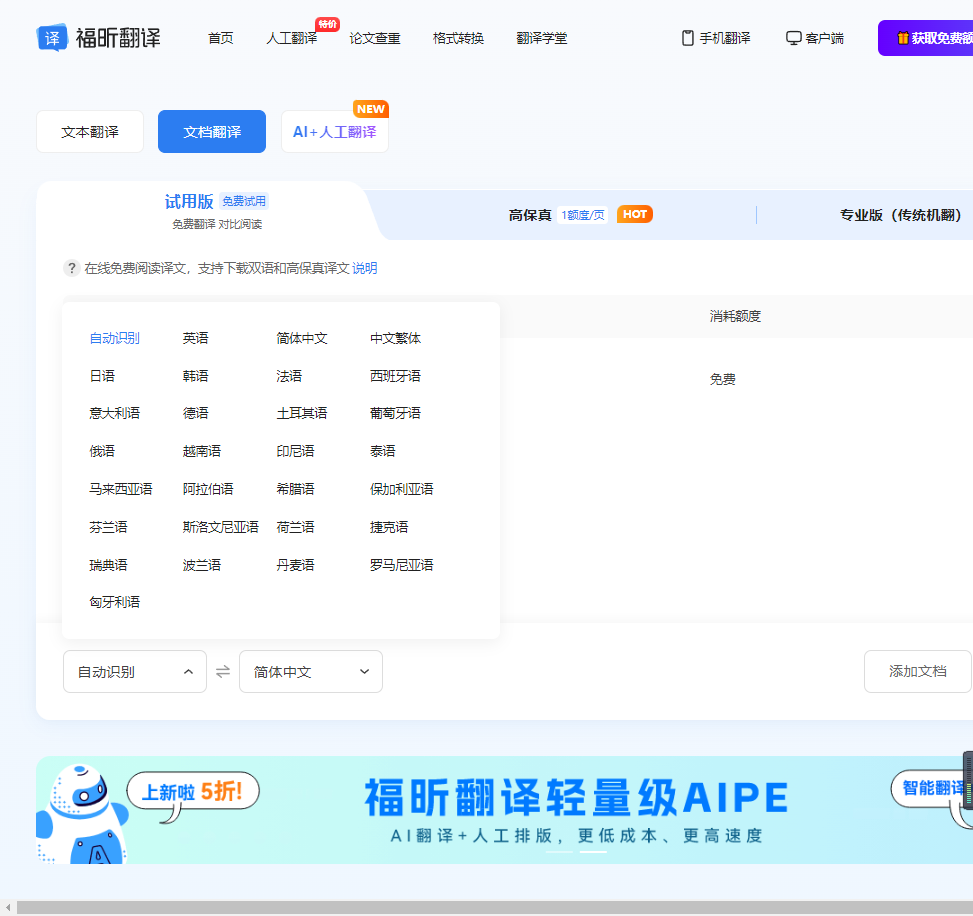Choose 韩语 in the language list

click(195, 376)
